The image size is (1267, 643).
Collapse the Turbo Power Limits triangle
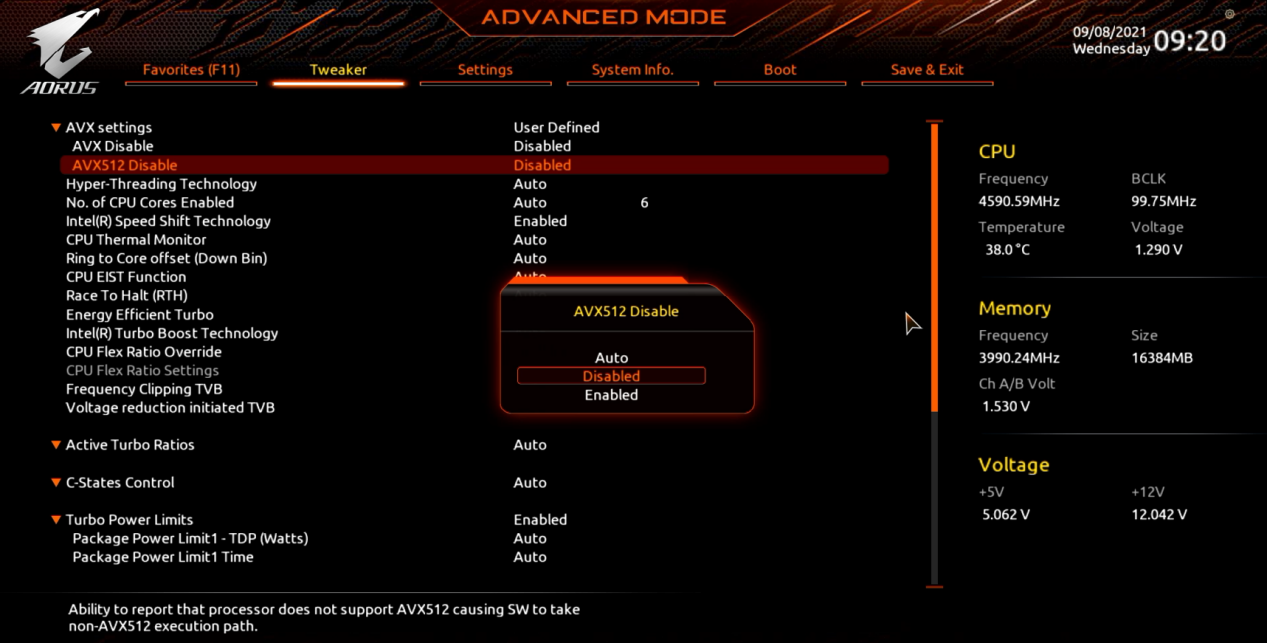(56, 520)
